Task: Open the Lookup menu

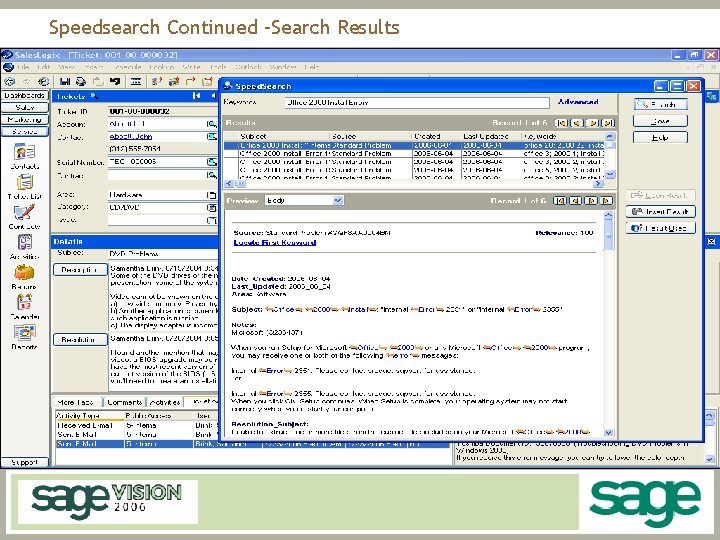Action: coord(161,67)
